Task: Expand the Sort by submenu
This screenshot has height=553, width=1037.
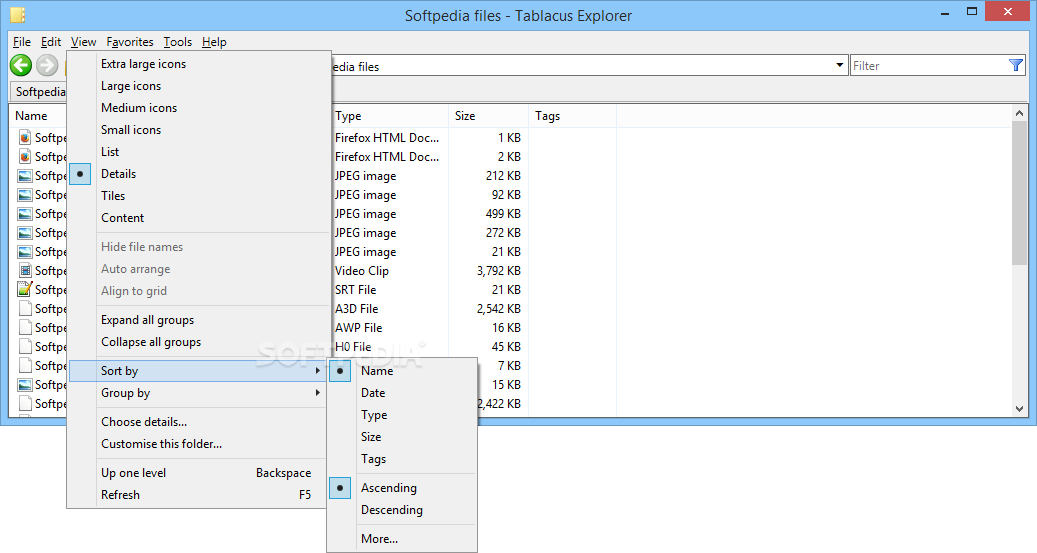Action: (x=198, y=371)
